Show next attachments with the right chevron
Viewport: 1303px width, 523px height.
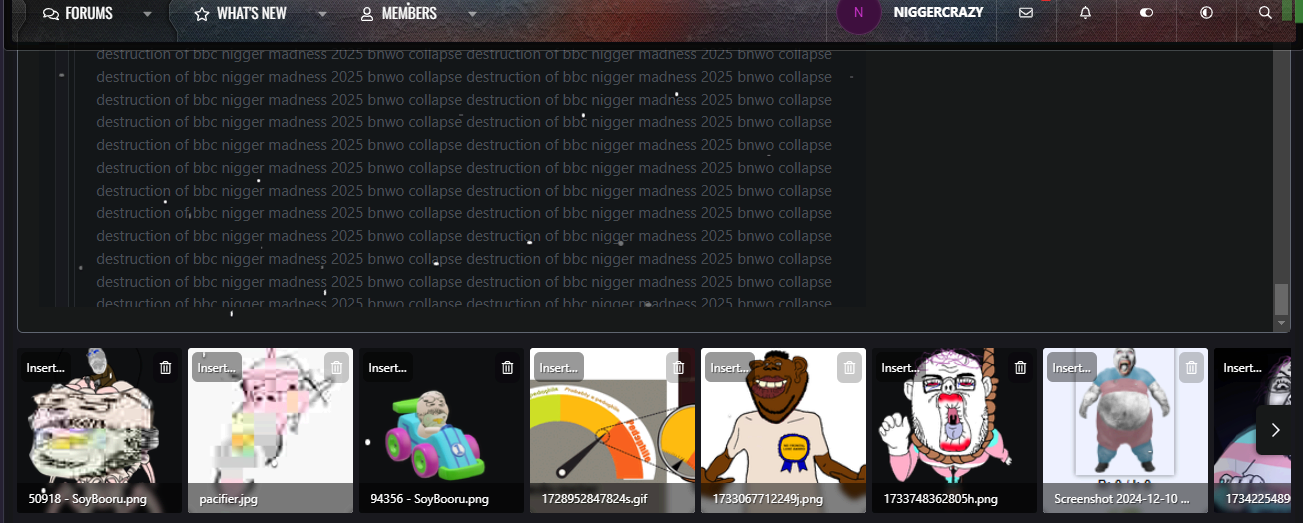tap(1274, 430)
